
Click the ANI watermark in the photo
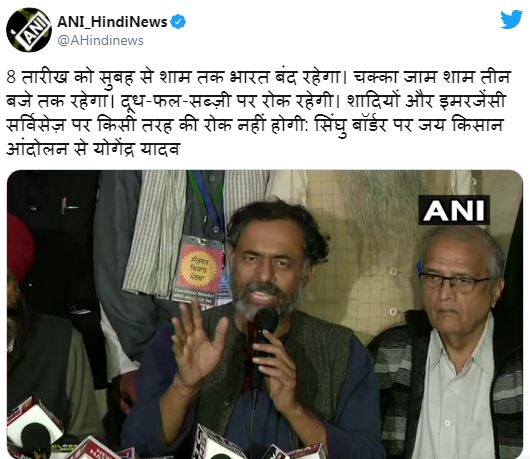(454, 210)
